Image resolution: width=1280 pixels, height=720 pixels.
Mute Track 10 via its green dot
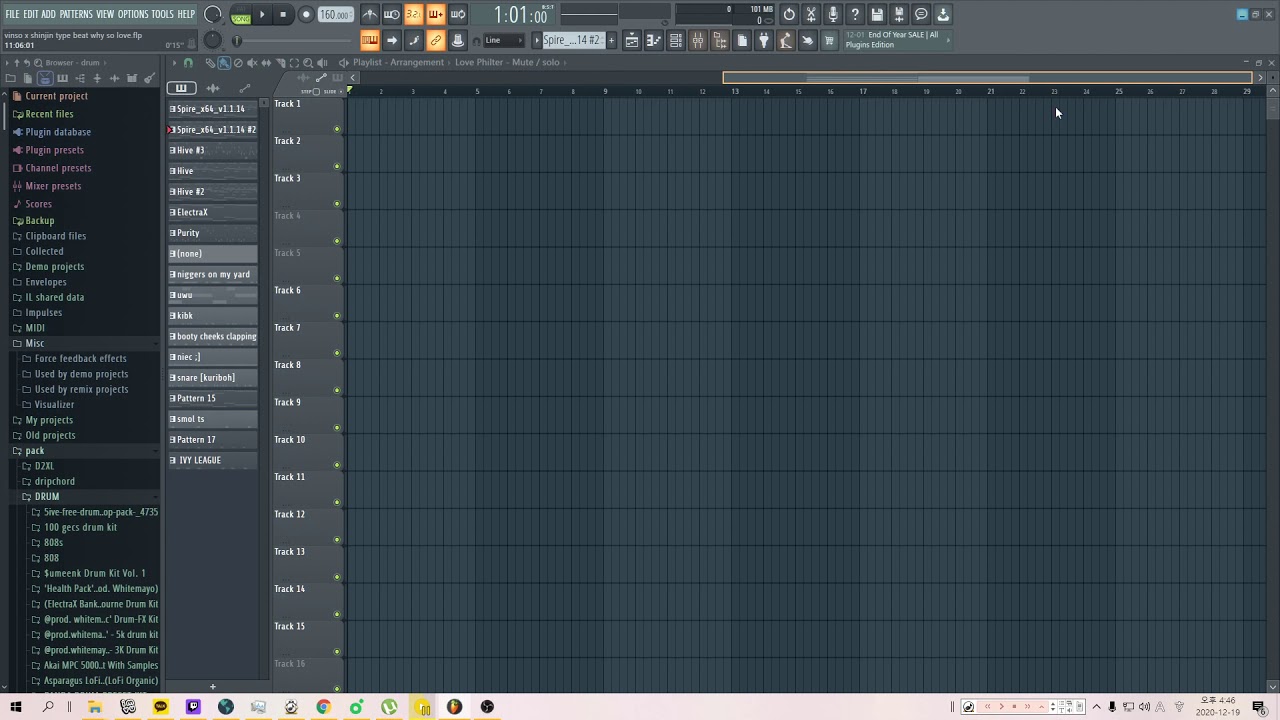[x=337, y=465]
